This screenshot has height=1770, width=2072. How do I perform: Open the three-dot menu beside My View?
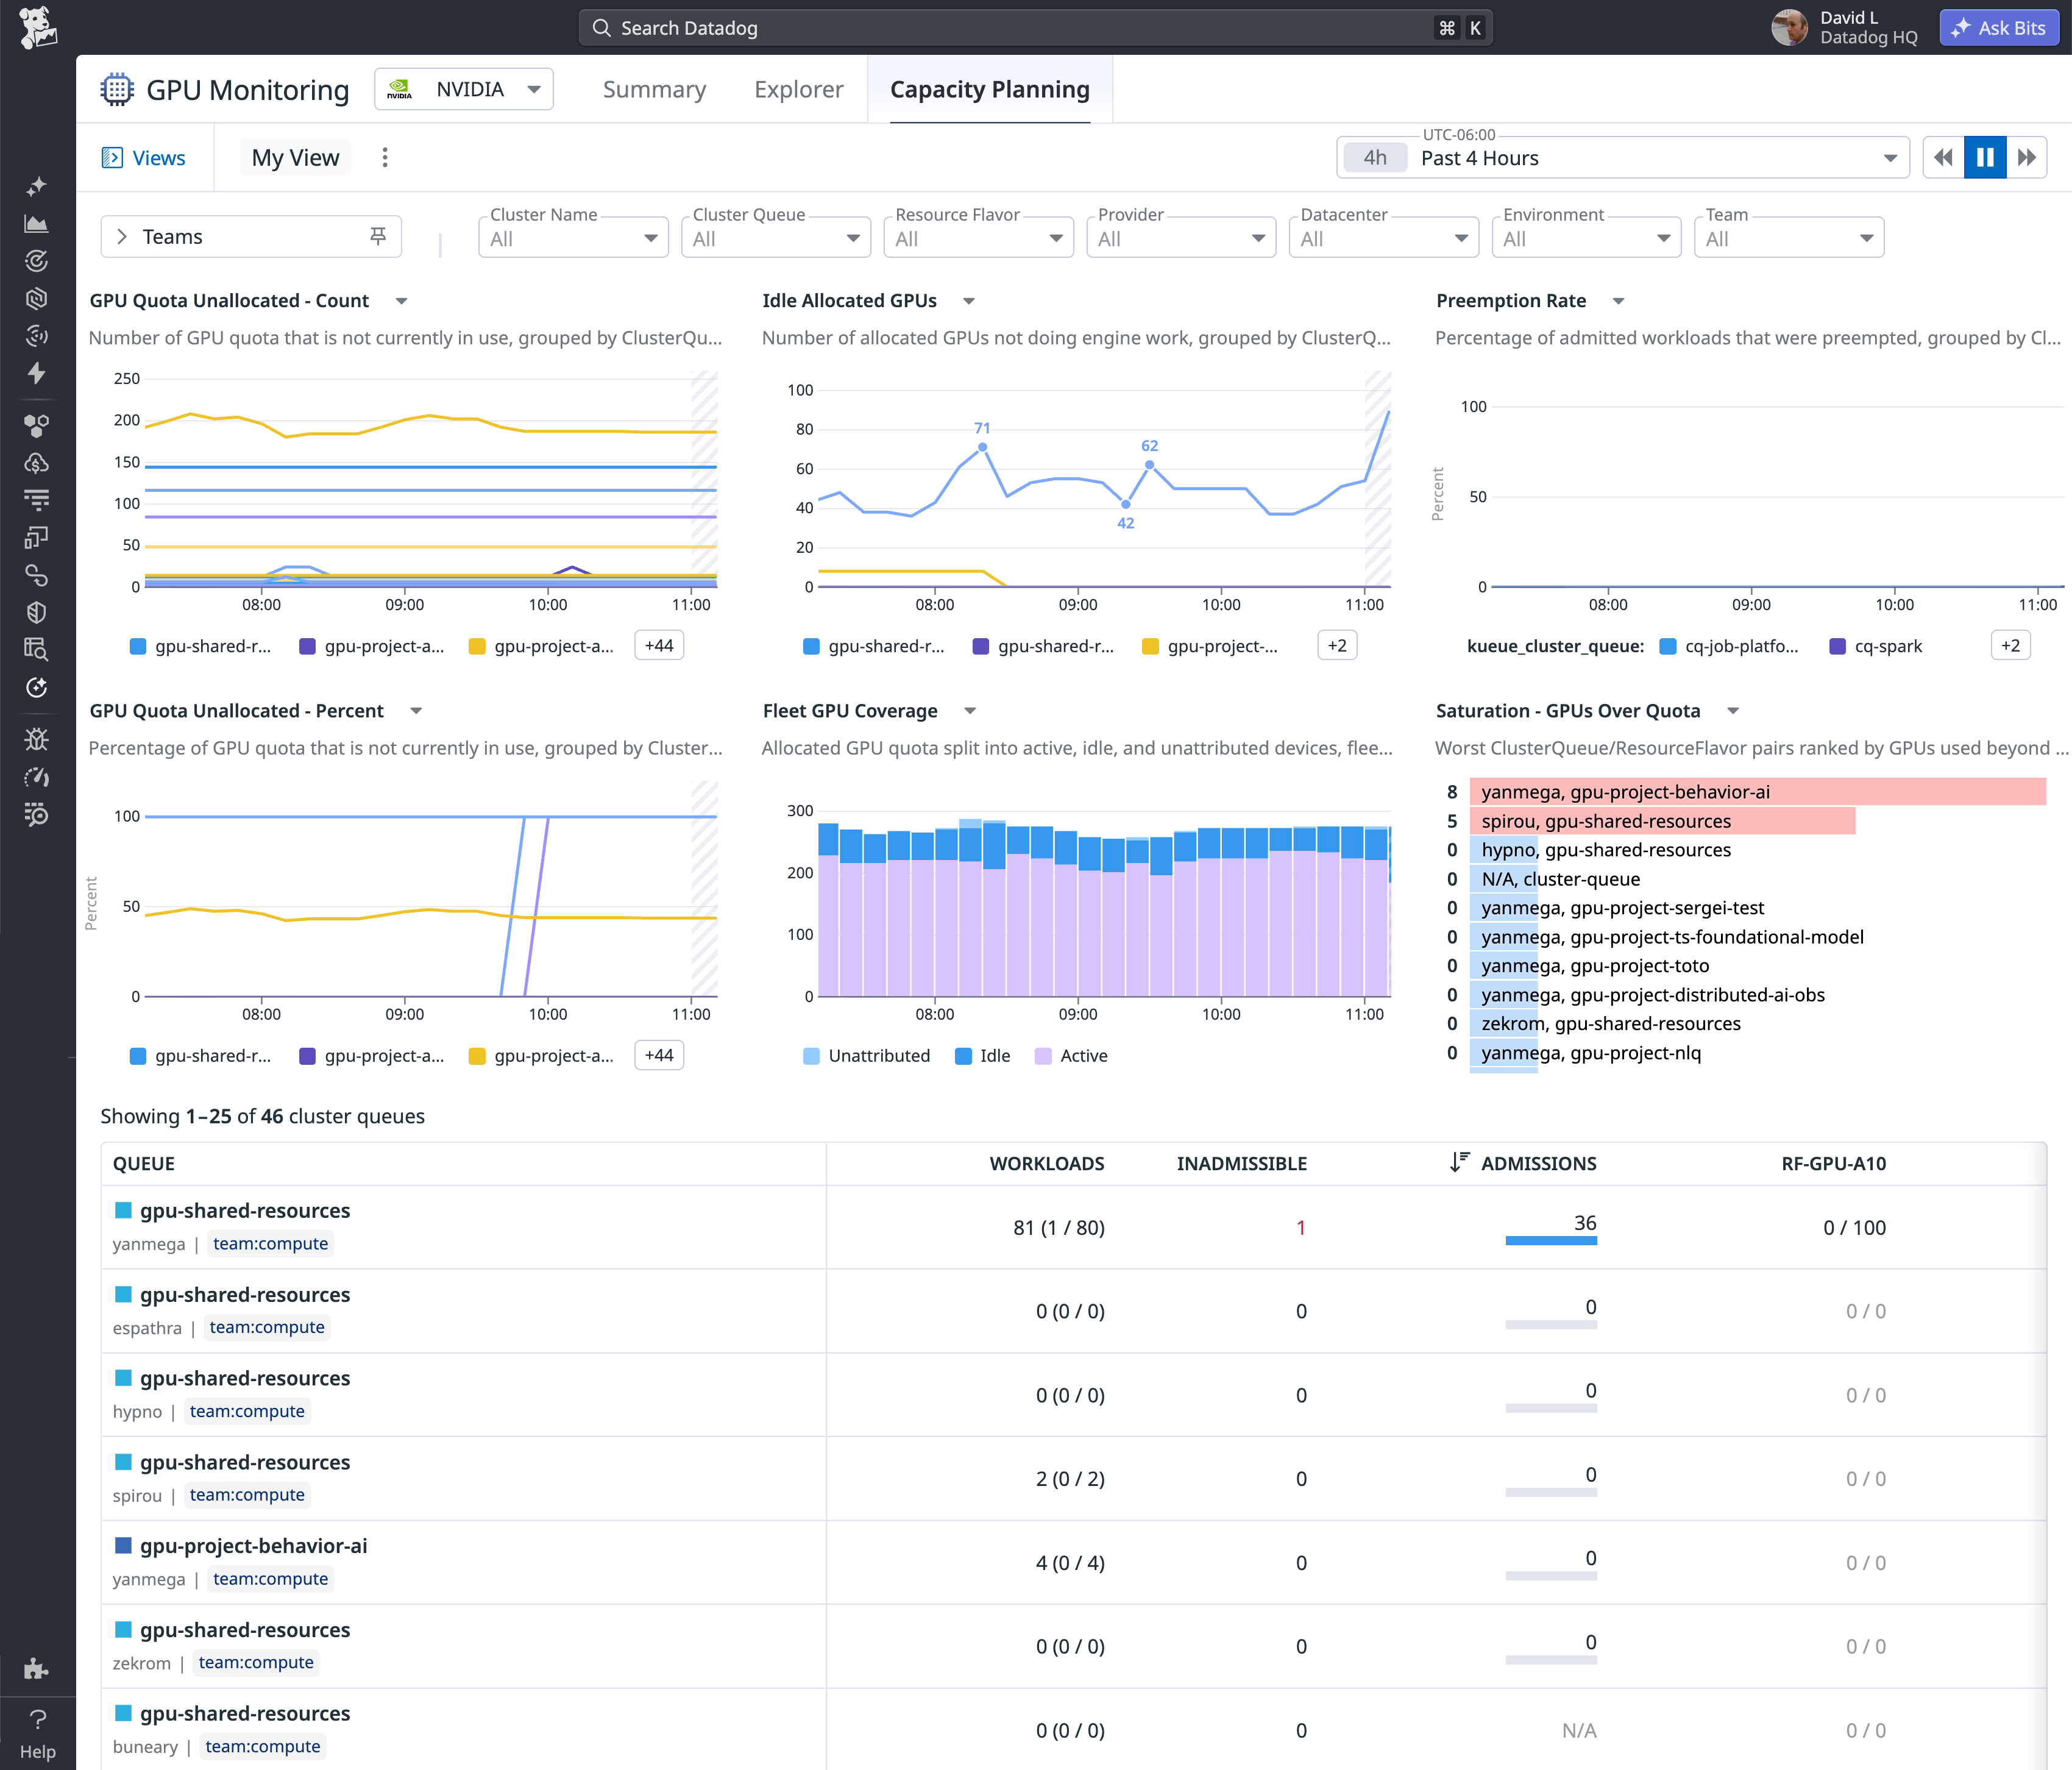385,158
